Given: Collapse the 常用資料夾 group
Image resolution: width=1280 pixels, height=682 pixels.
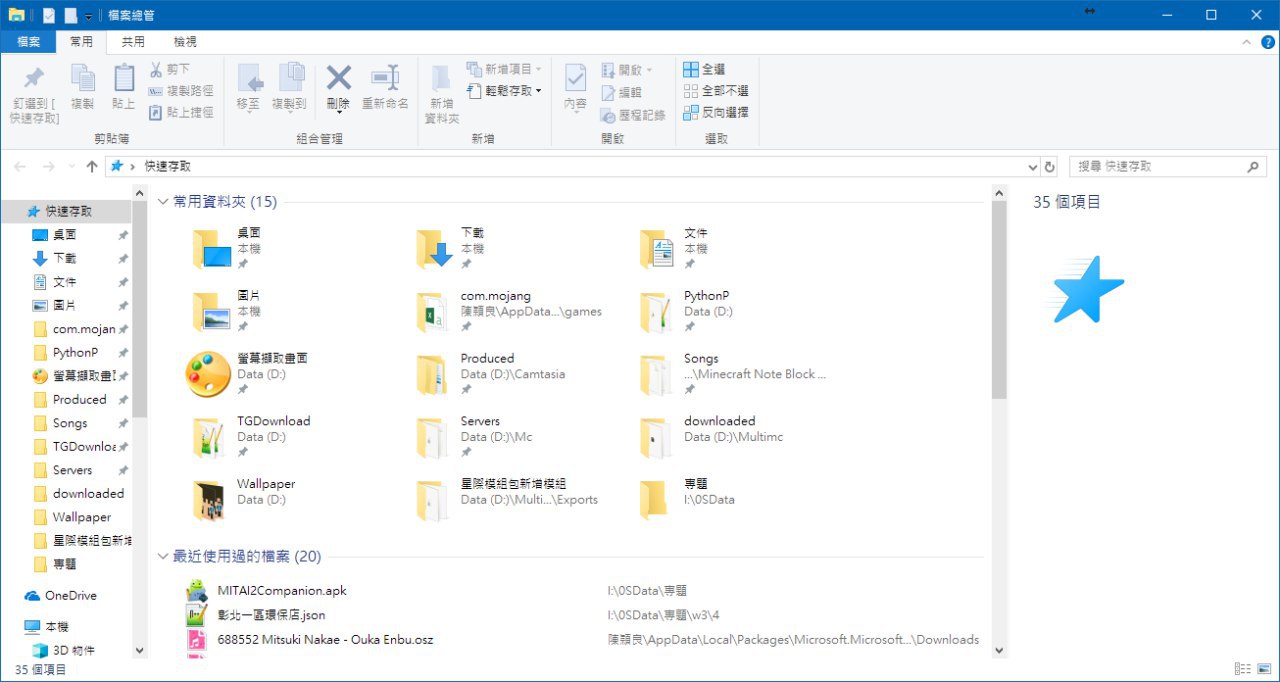Looking at the screenshot, I should [163, 202].
